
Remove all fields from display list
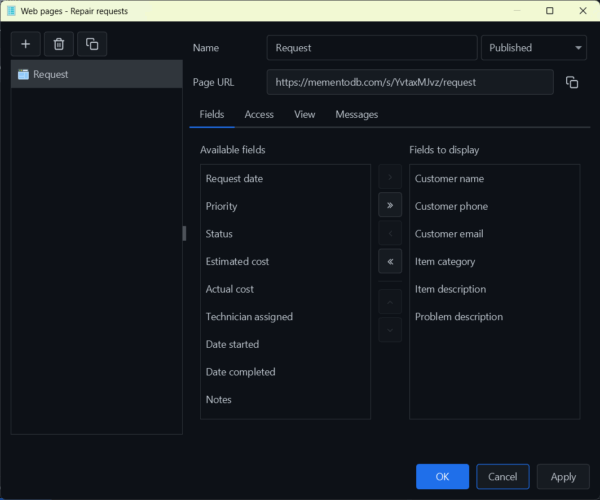390,261
